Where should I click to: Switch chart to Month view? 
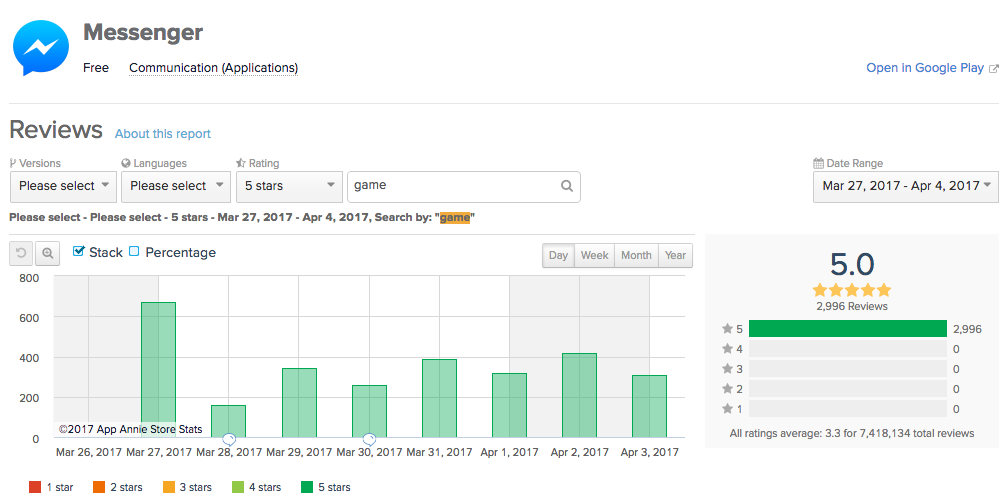[x=636, y=255]
